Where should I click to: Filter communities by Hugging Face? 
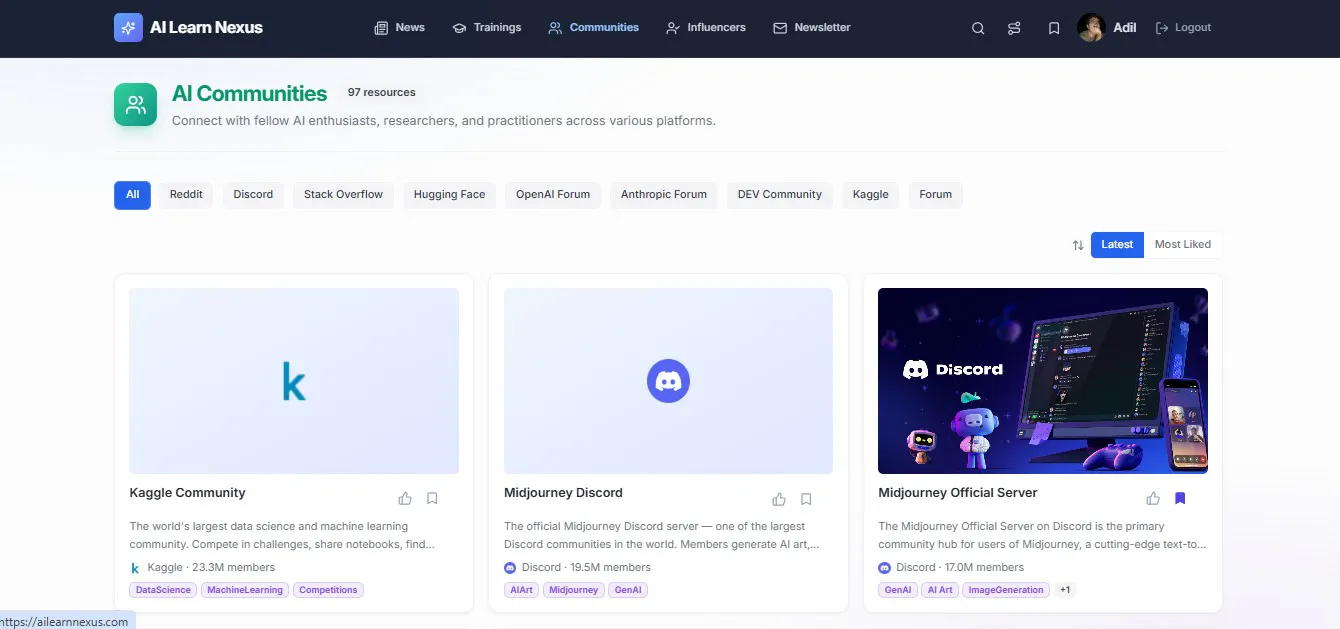point(449,195)
